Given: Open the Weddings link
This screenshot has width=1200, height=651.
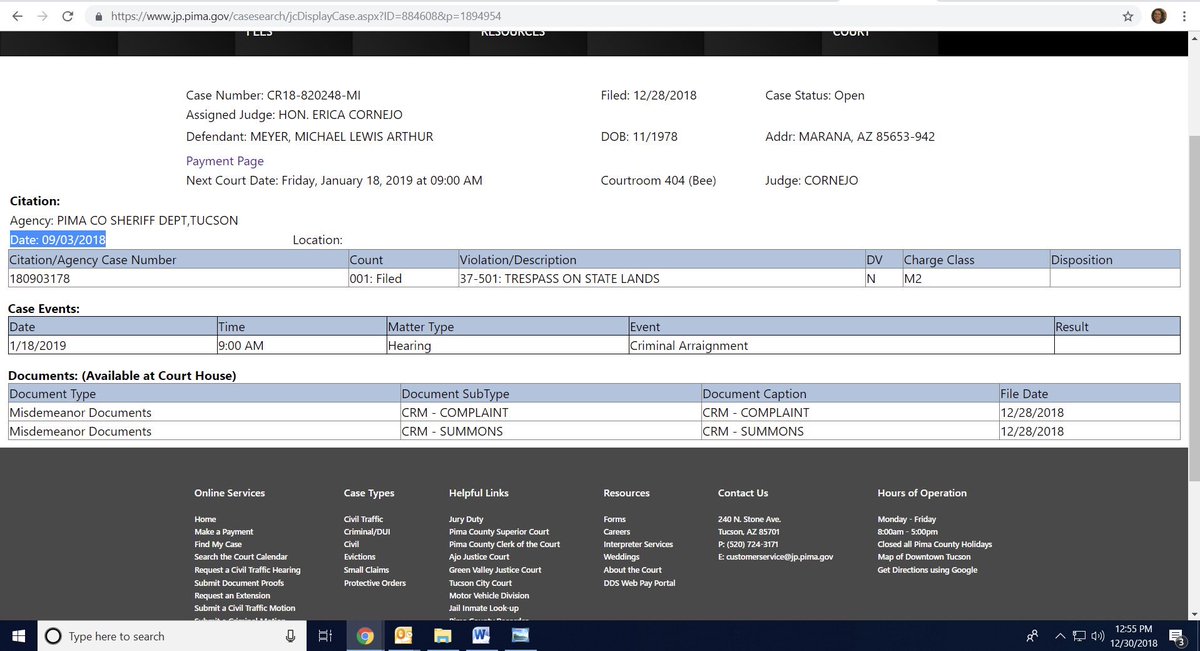Looking at the screenshot, I should 622,557.
